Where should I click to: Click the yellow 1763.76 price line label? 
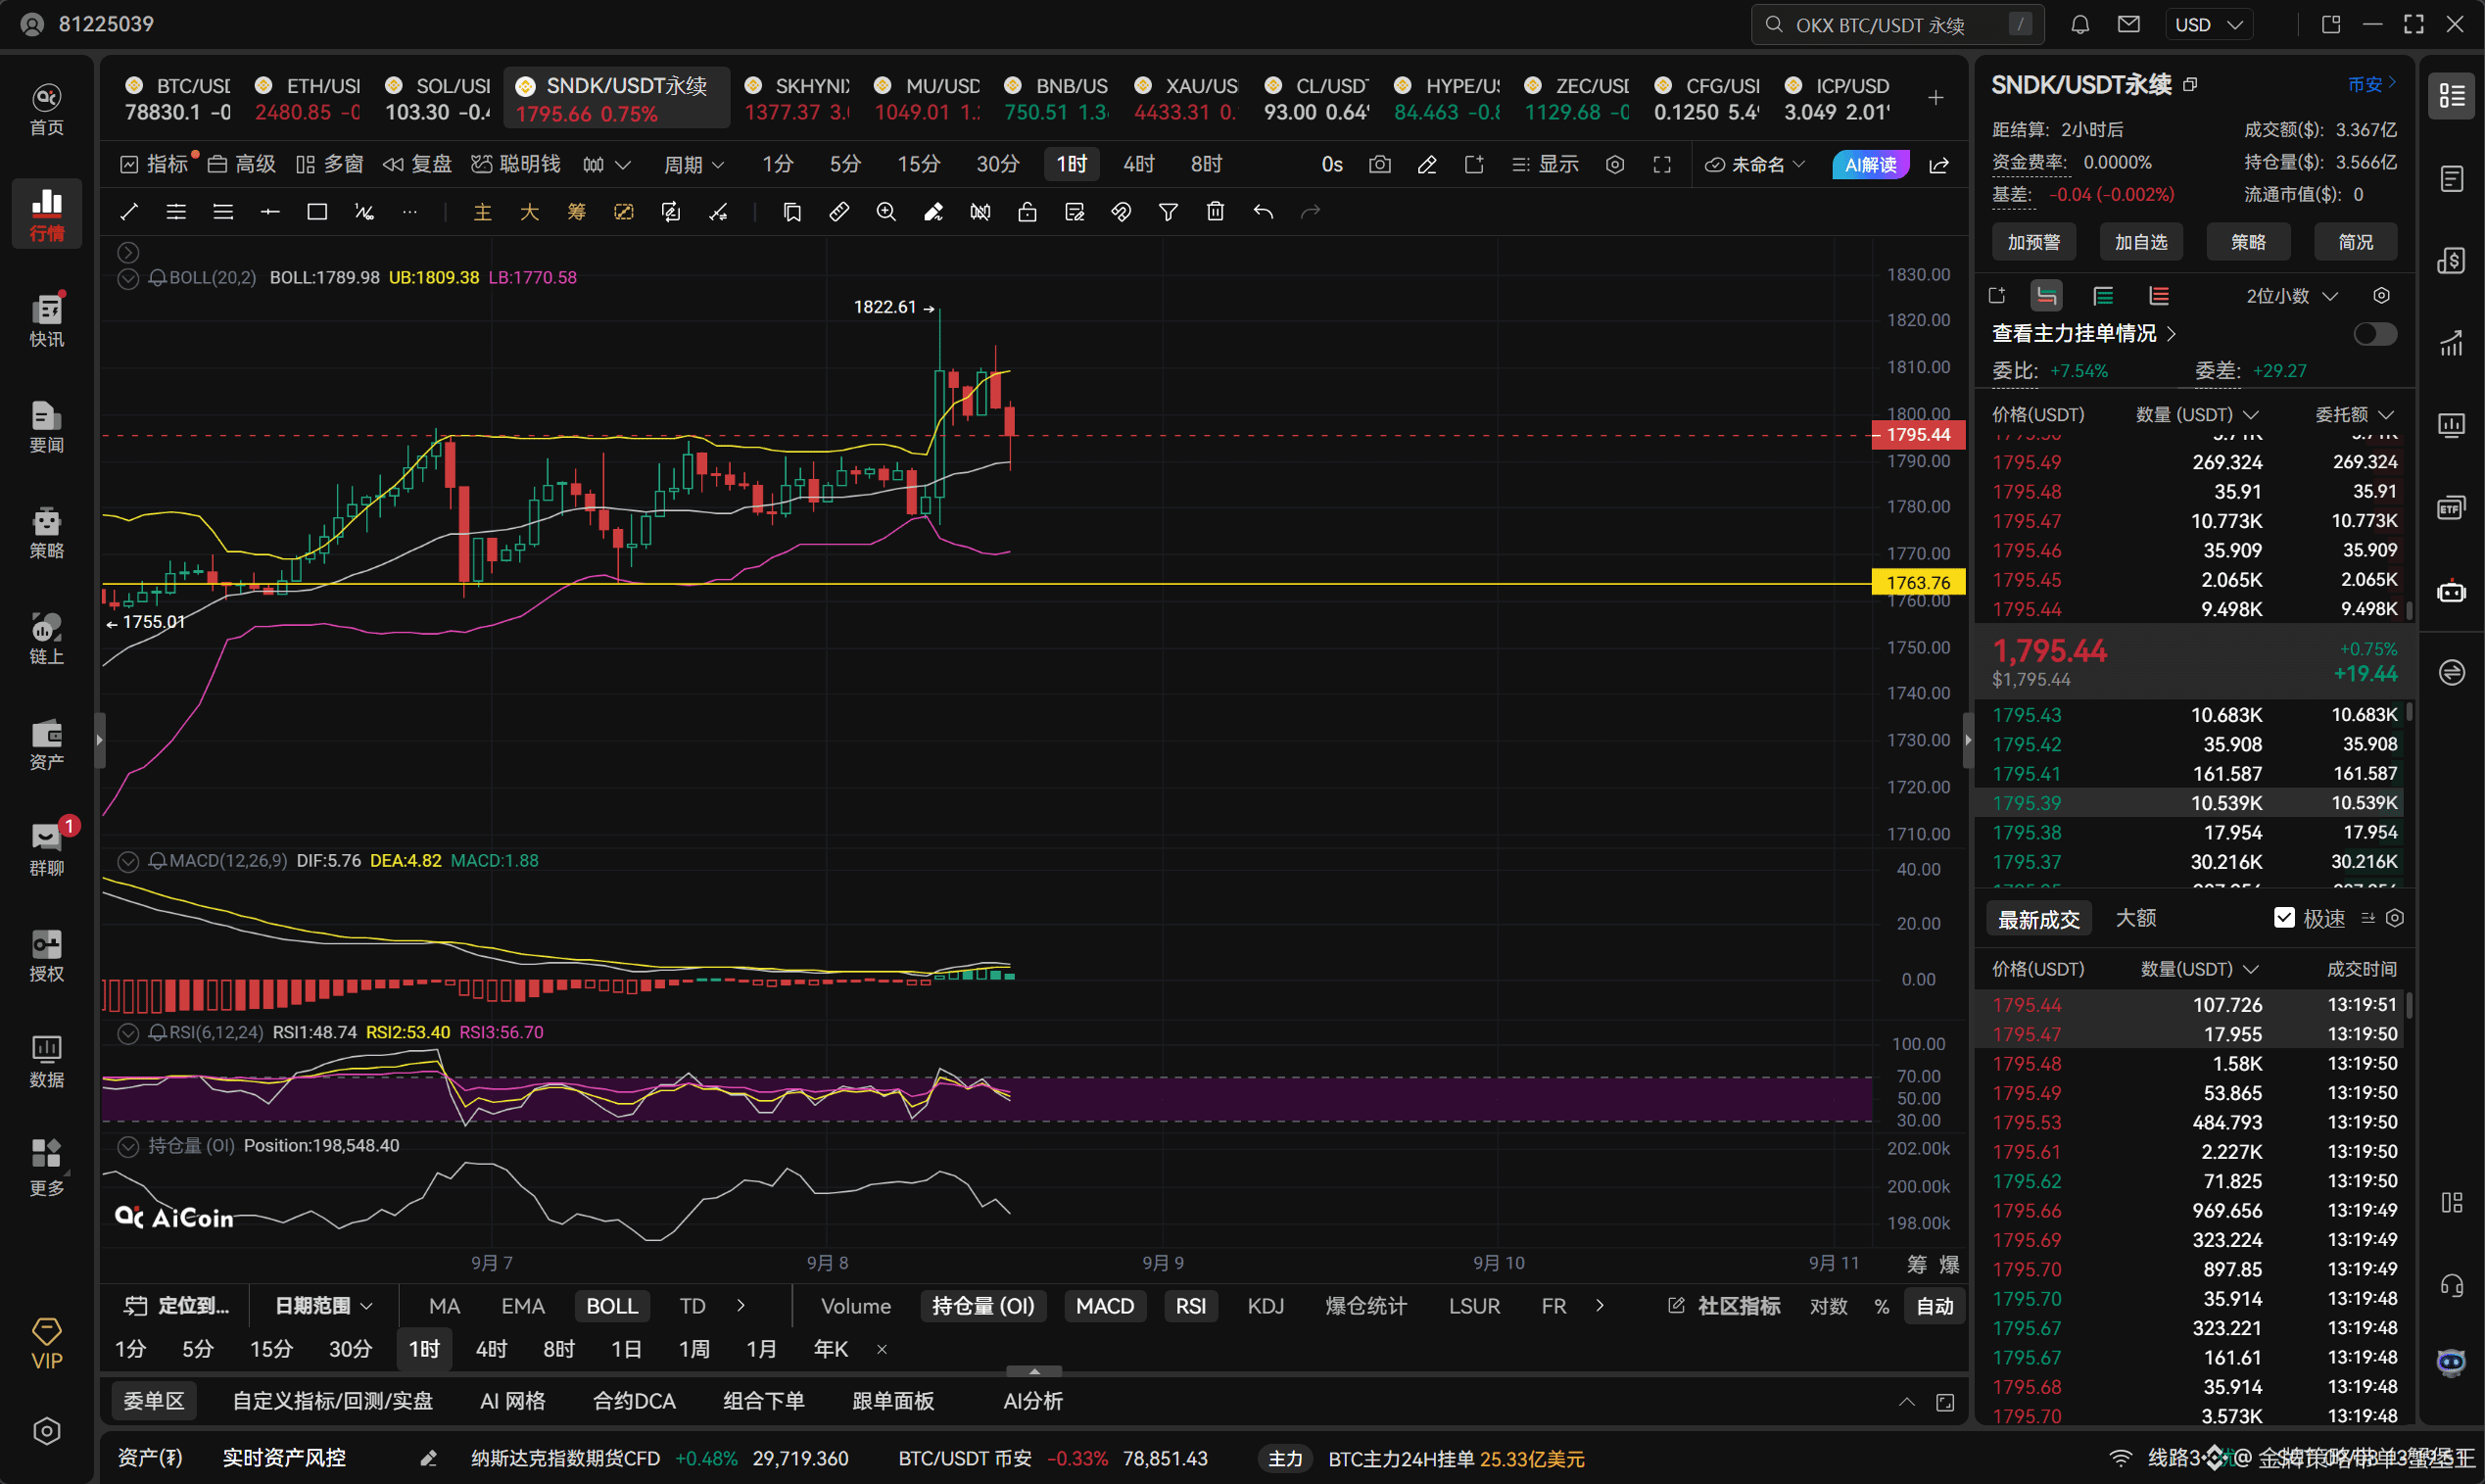[x=1917, y=583]
